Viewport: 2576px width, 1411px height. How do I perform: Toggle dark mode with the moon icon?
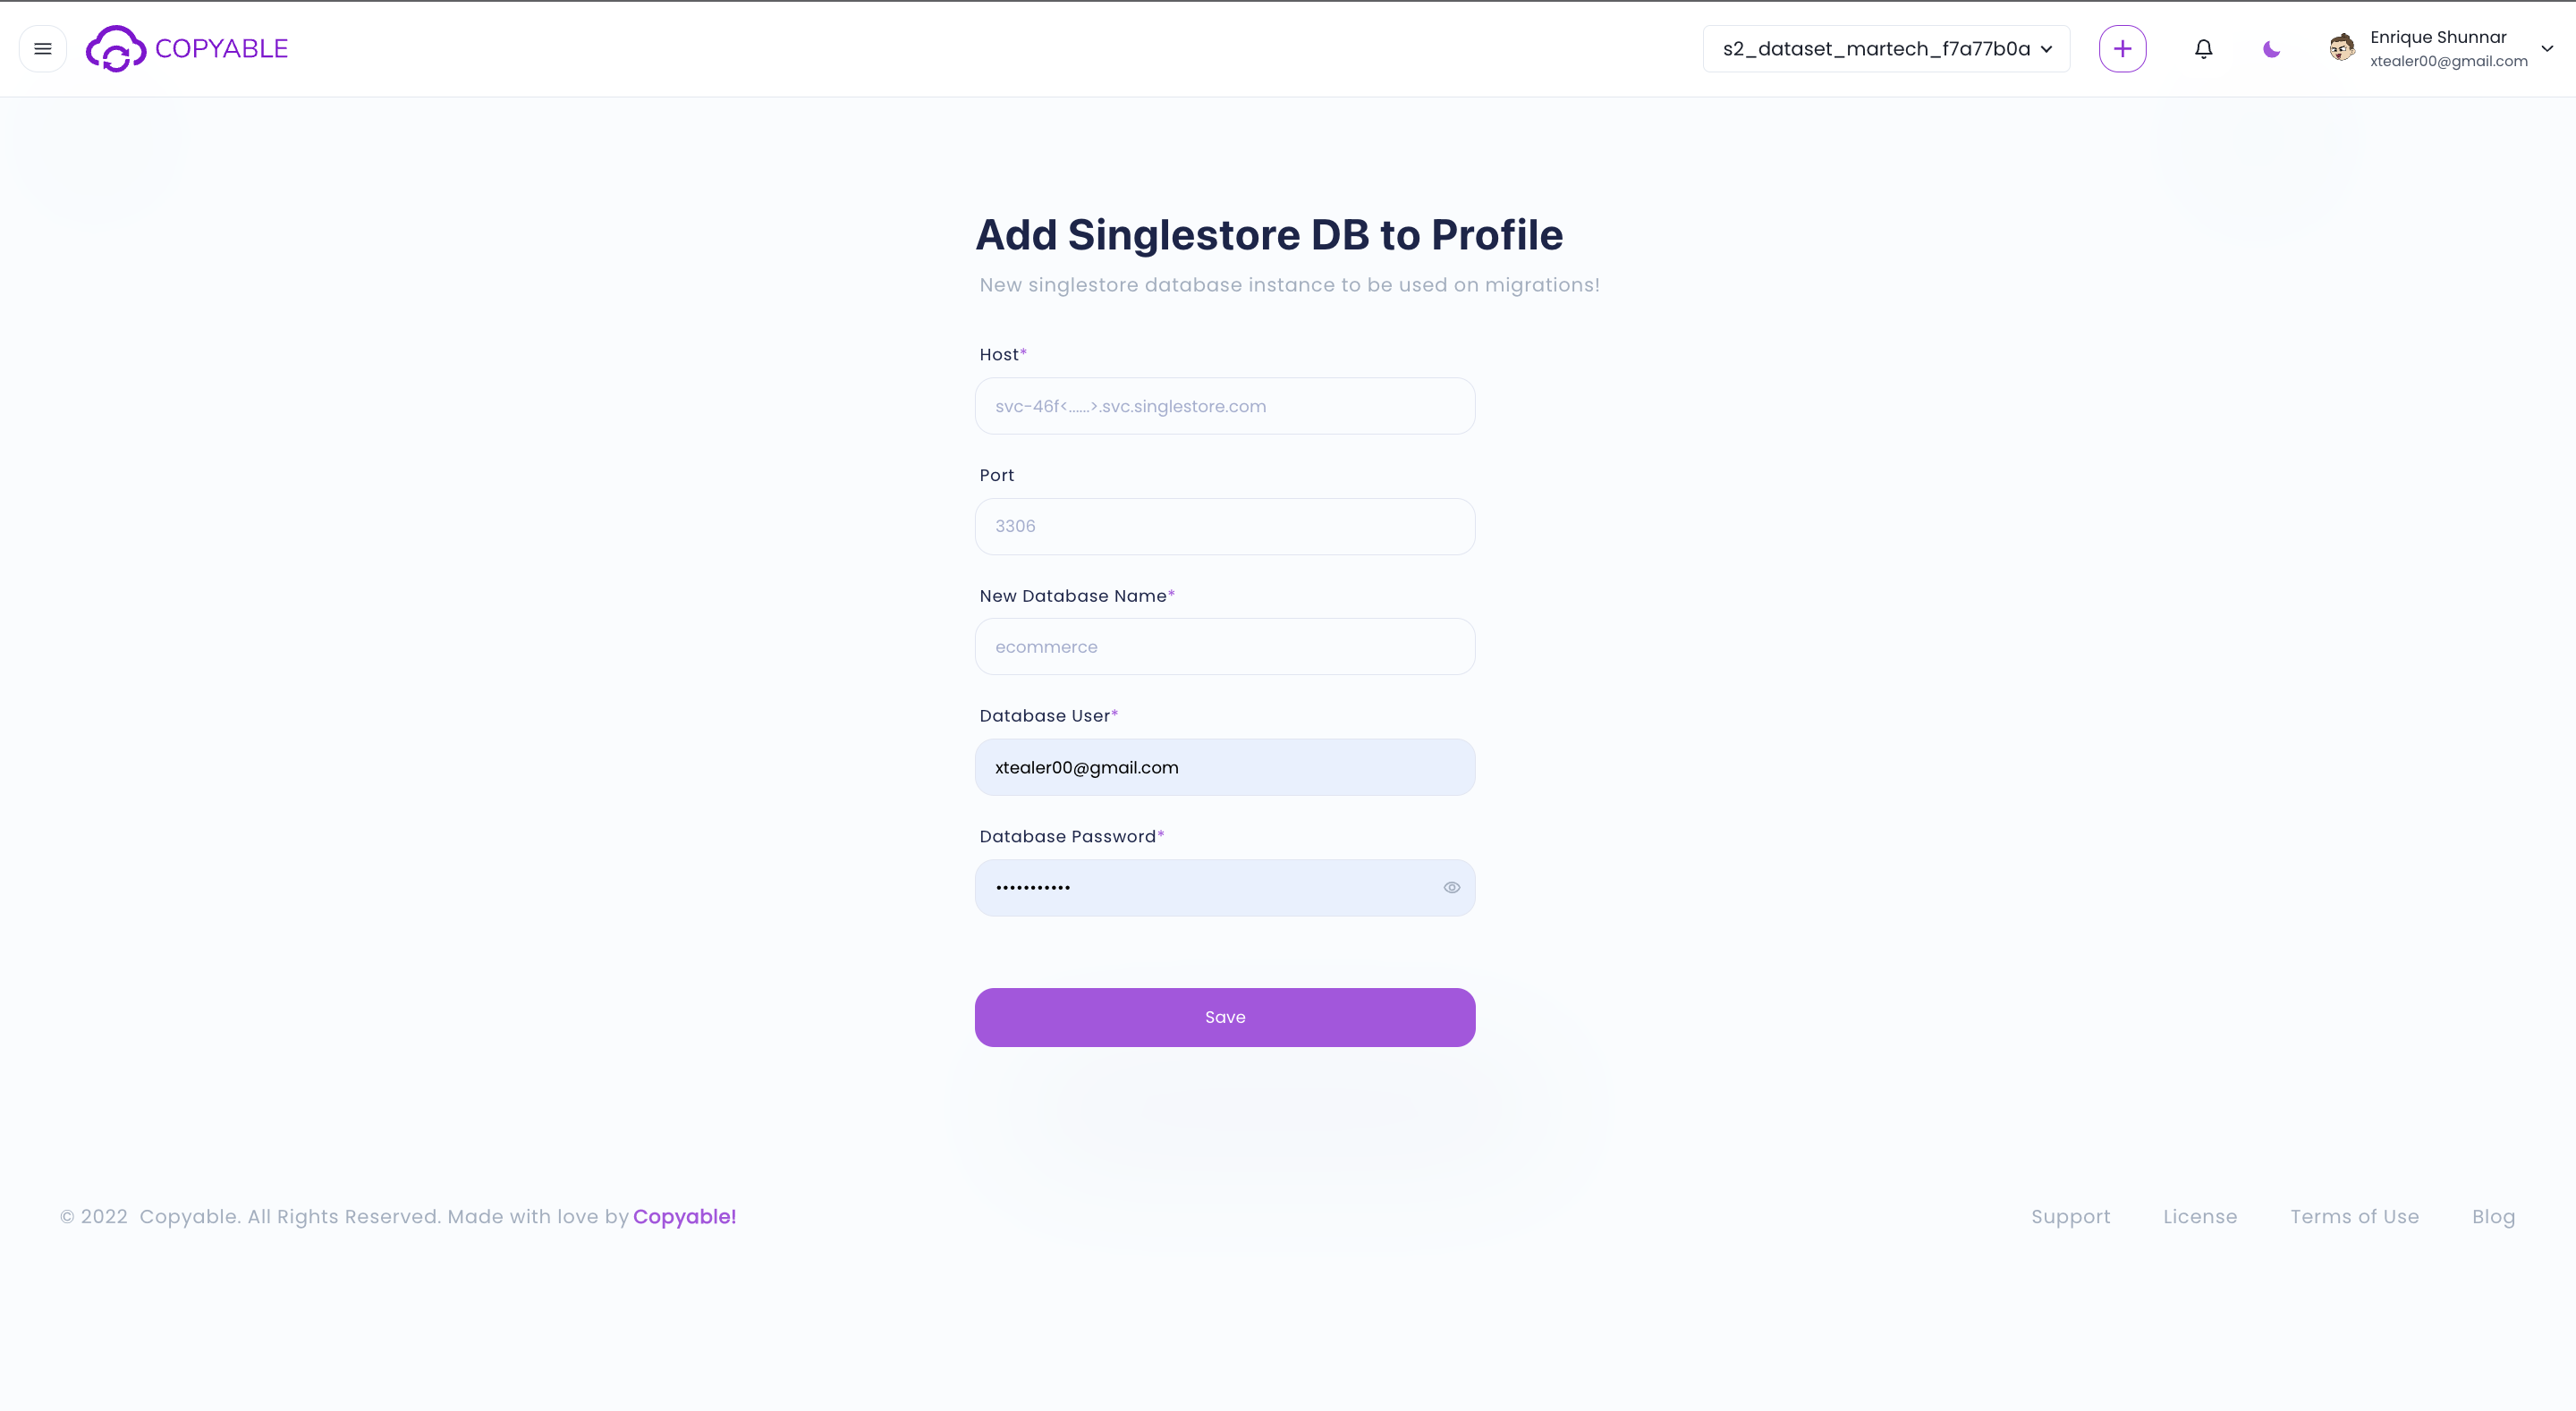2271,49
